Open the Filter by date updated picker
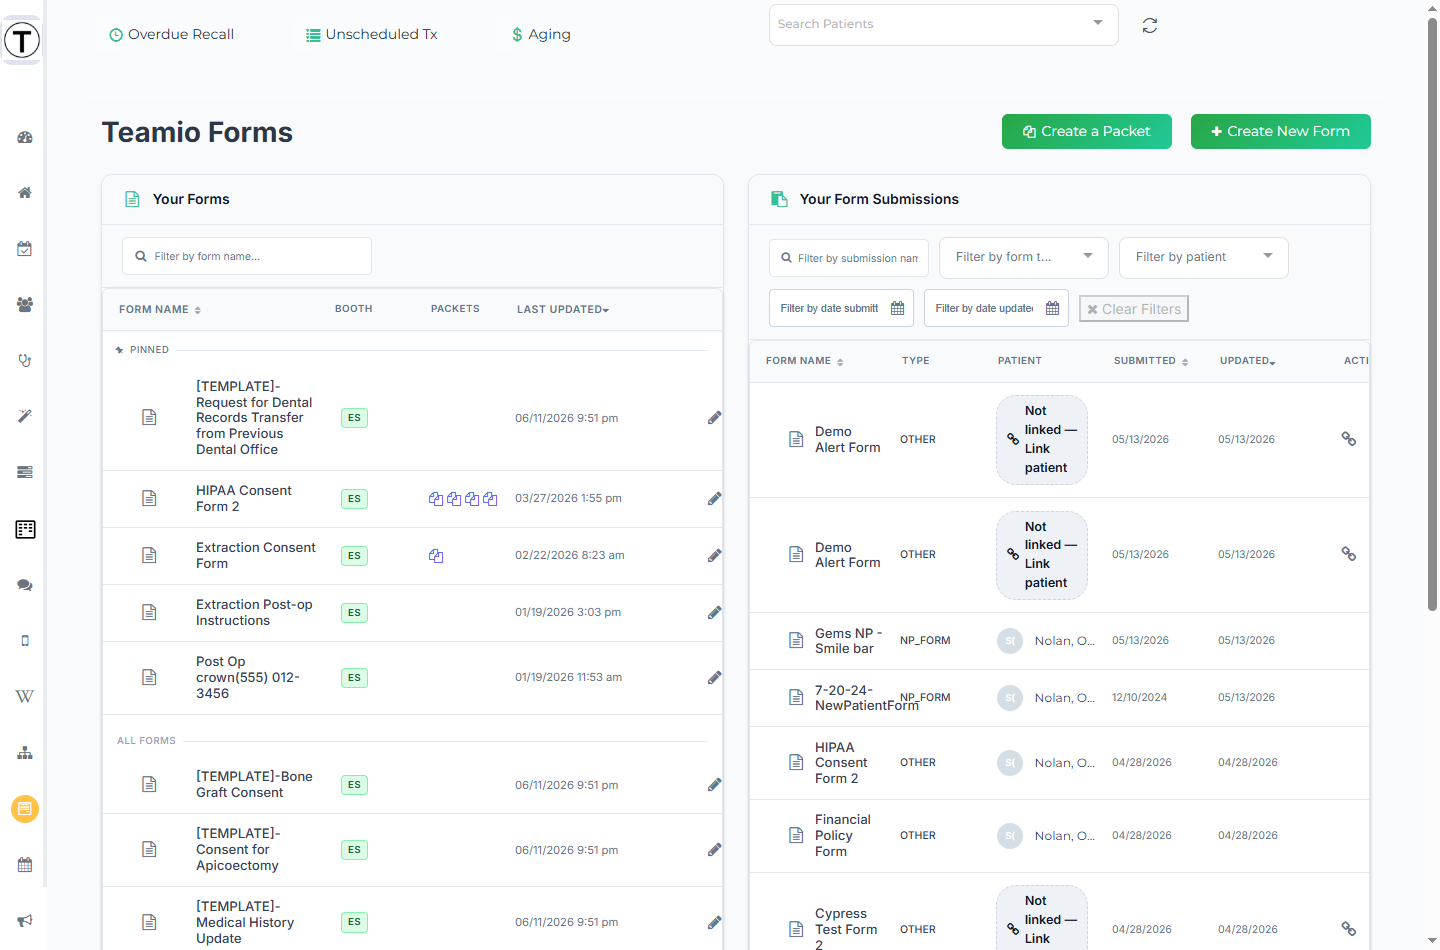The width and height of the screenshot is (1440, 950). pyautogui.click(x=996, y=308)
